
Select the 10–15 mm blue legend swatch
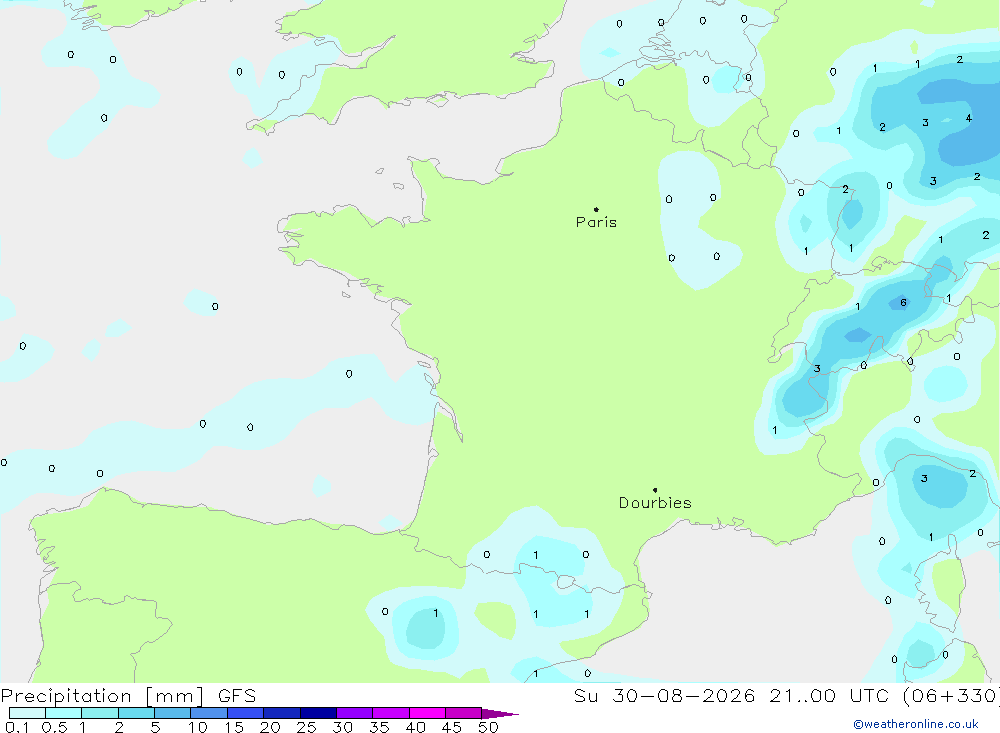point(209,713)
